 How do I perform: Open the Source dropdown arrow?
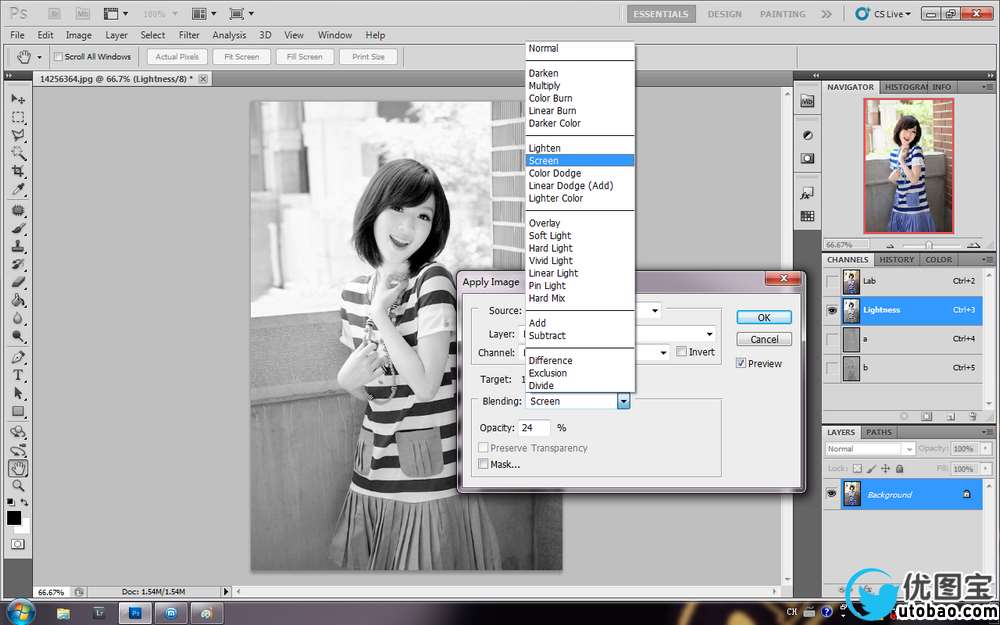coord(655,311)
